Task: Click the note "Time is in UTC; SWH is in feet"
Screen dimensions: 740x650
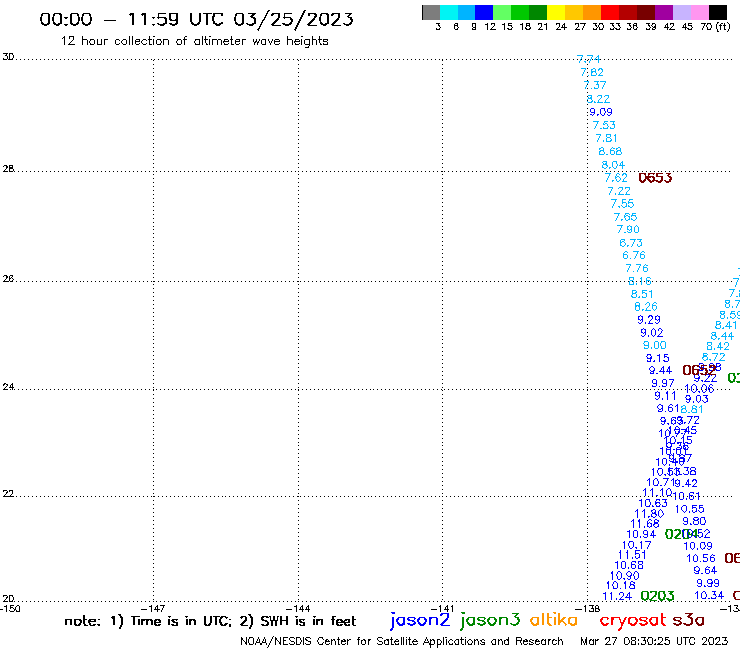Action: 210,621
